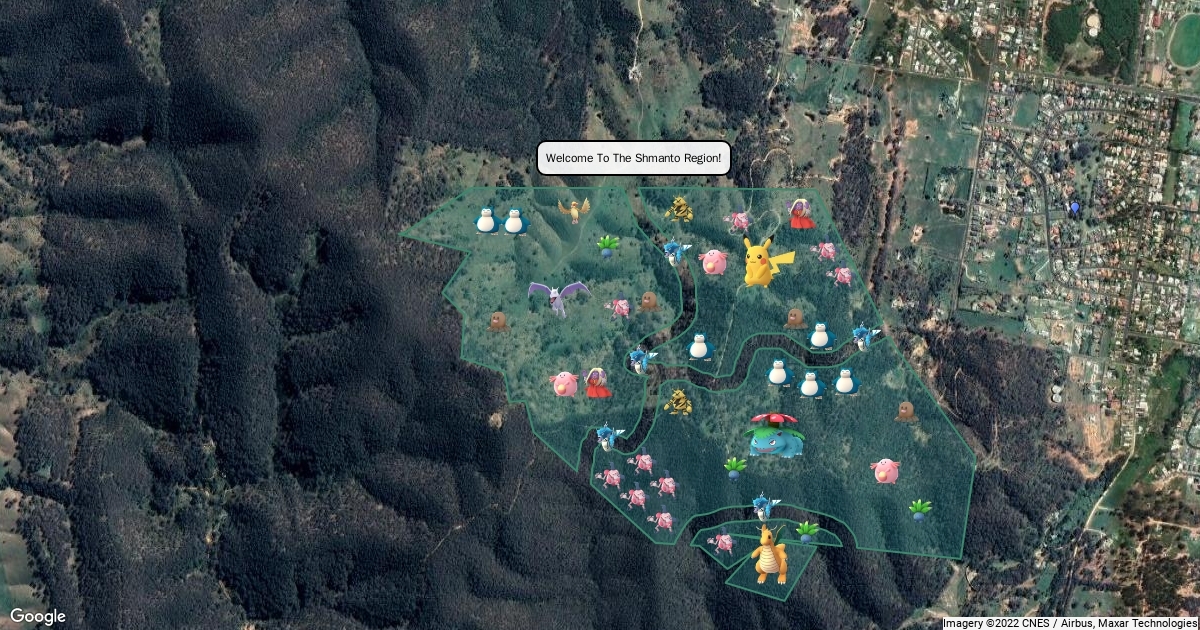Screen dimensions: 1200x630
Task: Click the large Pikachu marker
Action: [765, 262]
